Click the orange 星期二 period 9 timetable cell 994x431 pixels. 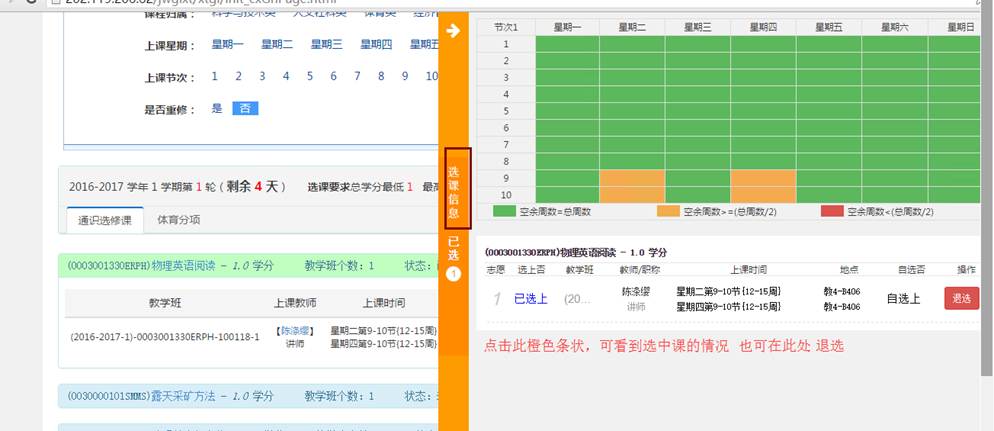632,178
